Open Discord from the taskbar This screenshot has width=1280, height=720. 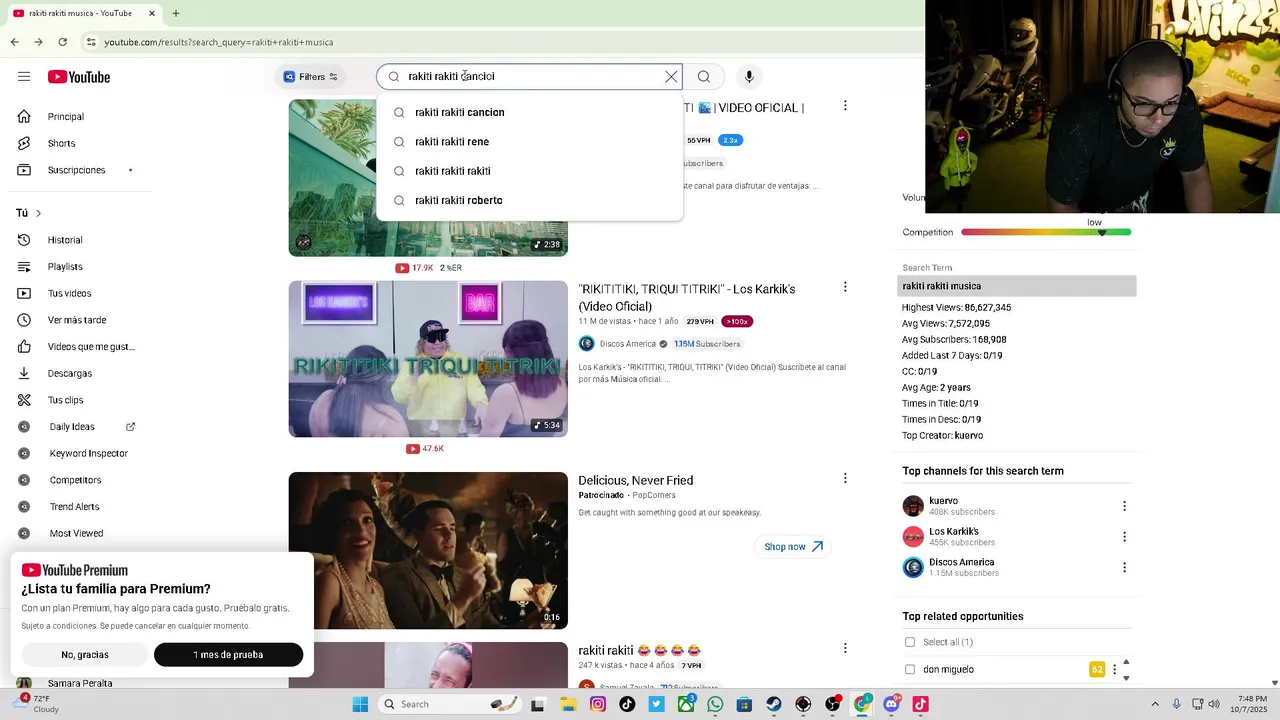[891, 704]
